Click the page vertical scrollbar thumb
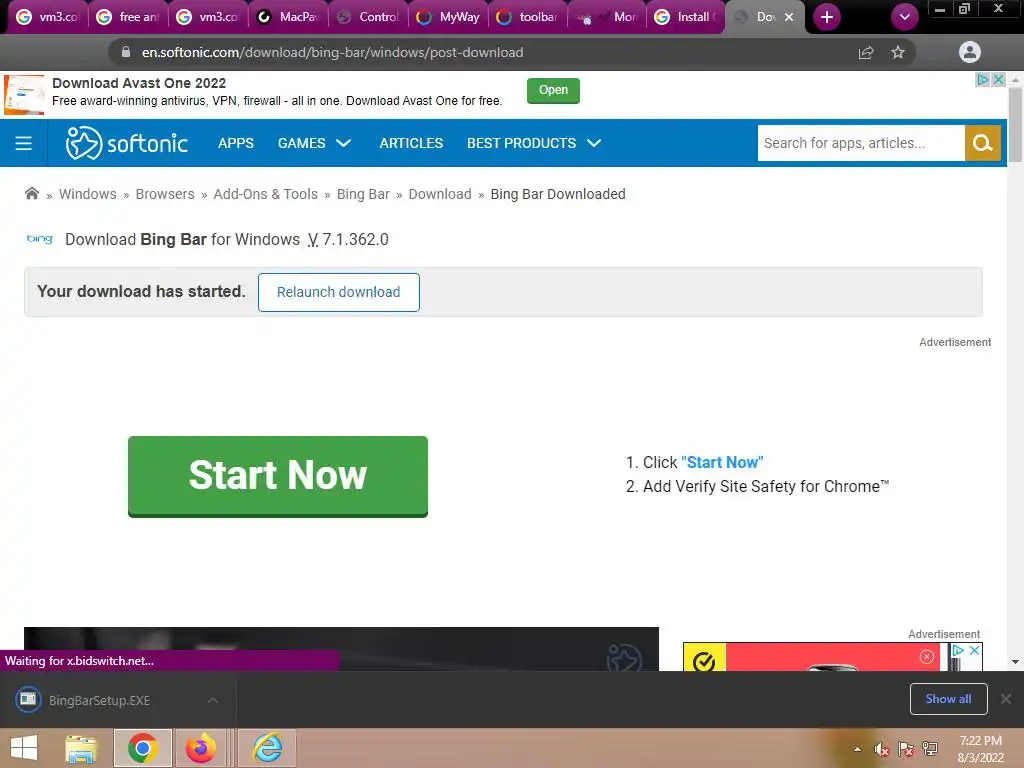This screenshot has width=1024, height=768. tap(1015, 124)
